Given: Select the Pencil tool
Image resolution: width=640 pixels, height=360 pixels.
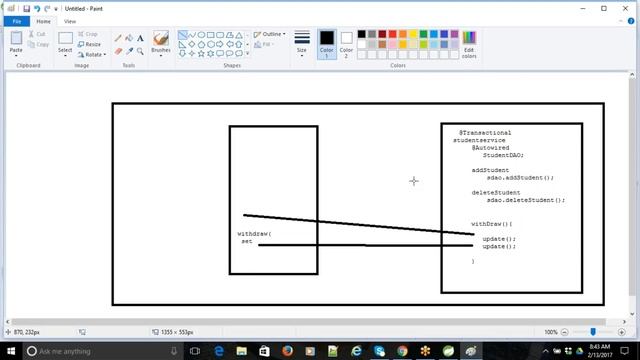Looking at the screenshot, I should click(x=118, y=38).
